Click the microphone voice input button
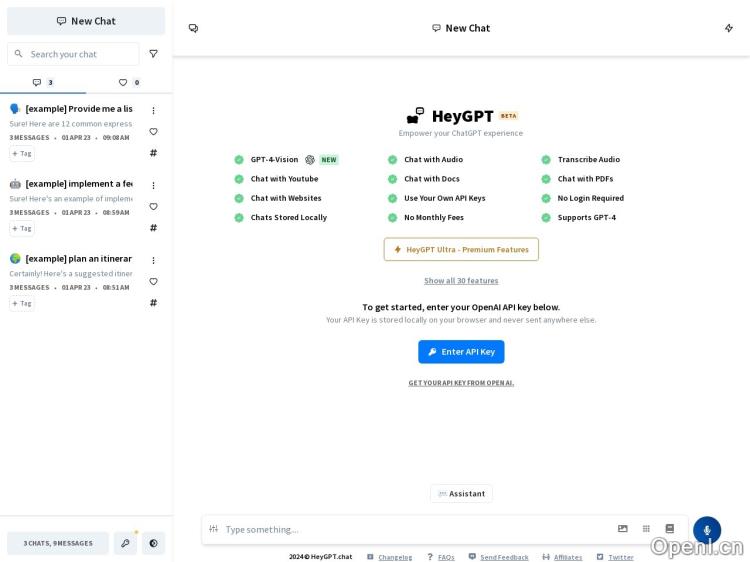 [x=706, y=530]
